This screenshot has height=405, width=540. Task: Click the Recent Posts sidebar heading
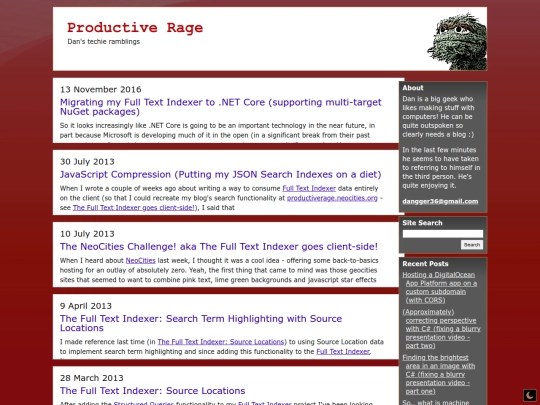(425, 264)
